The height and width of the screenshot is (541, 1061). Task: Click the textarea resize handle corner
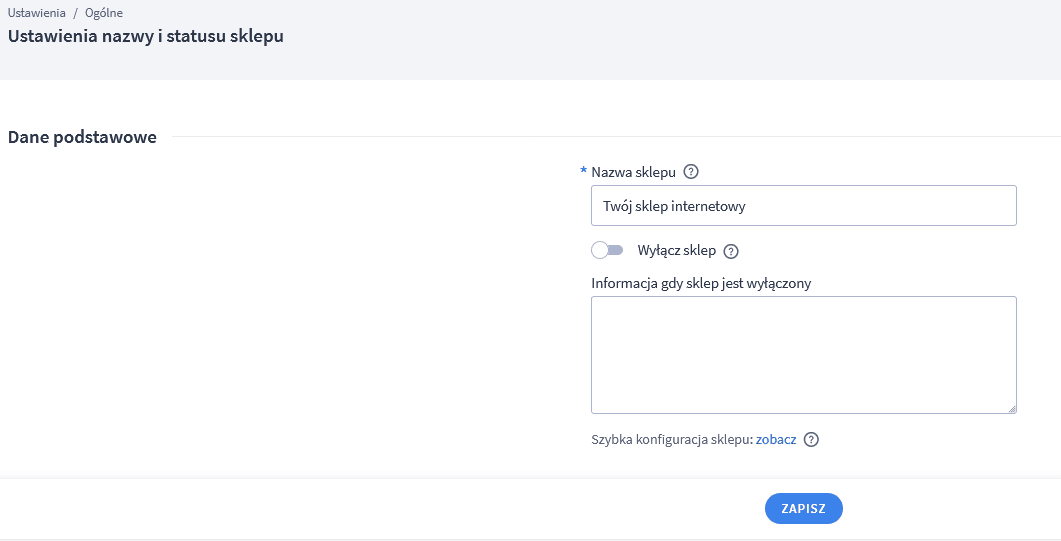click(1012, 408)
